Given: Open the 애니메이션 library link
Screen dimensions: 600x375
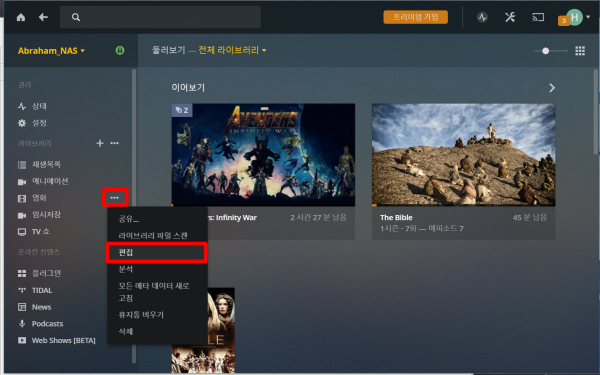Looking at the screenshot, I should point(50,181).
